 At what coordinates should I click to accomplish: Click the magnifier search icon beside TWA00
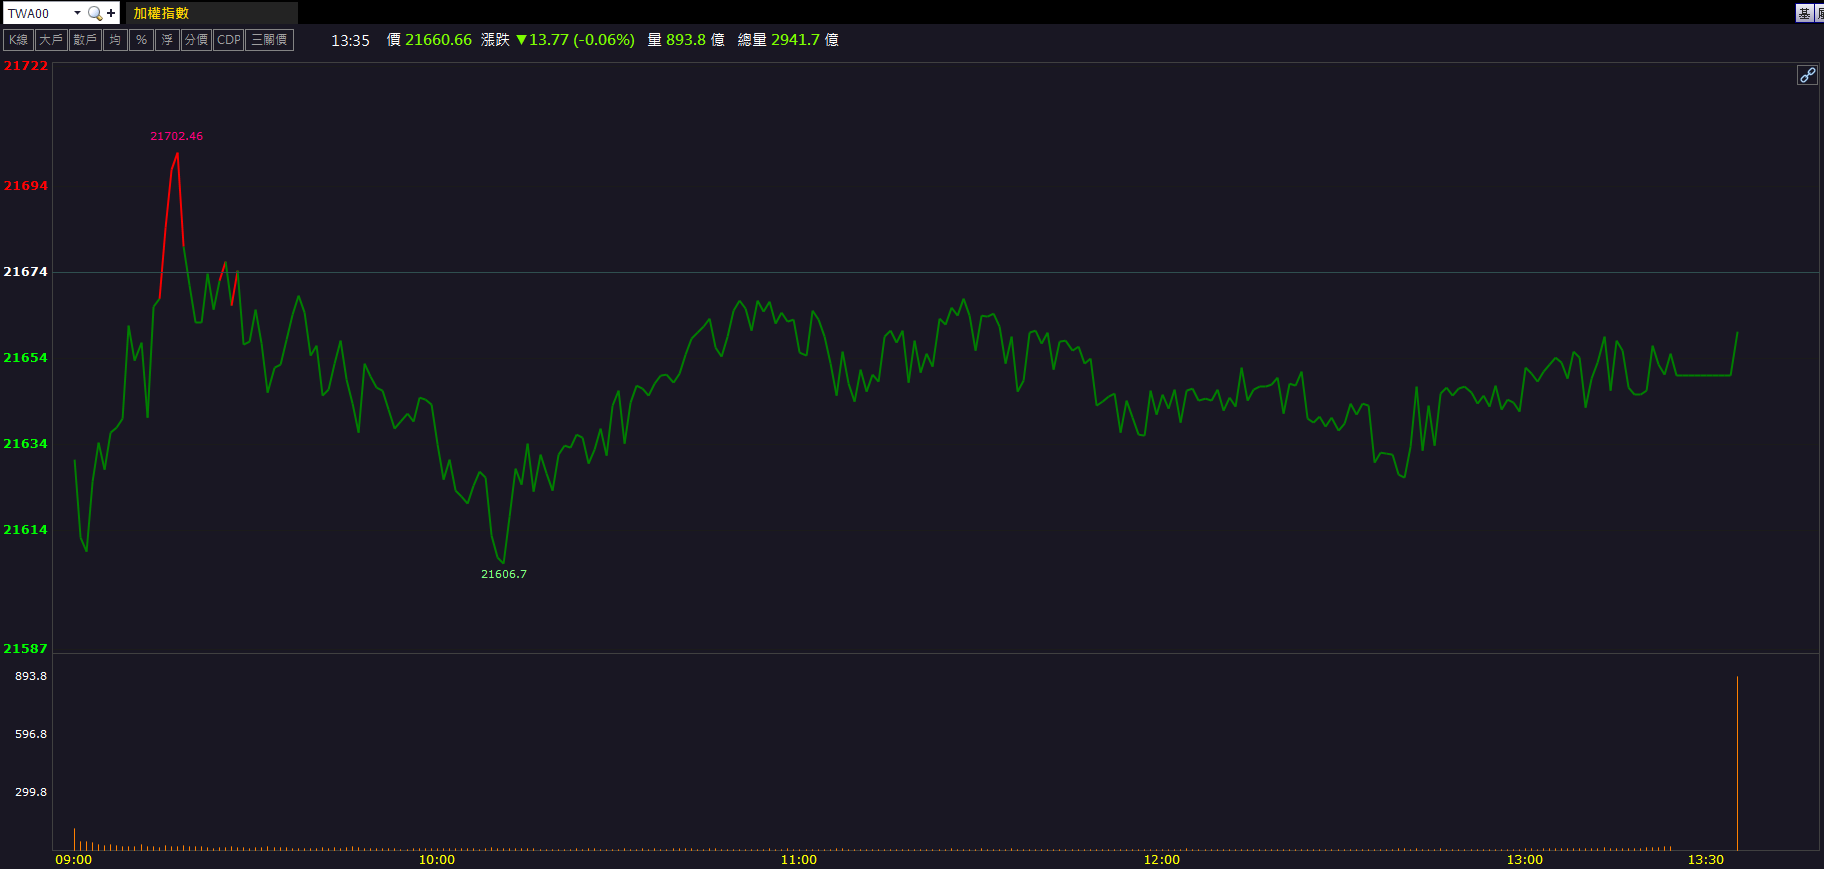(95, 13)
